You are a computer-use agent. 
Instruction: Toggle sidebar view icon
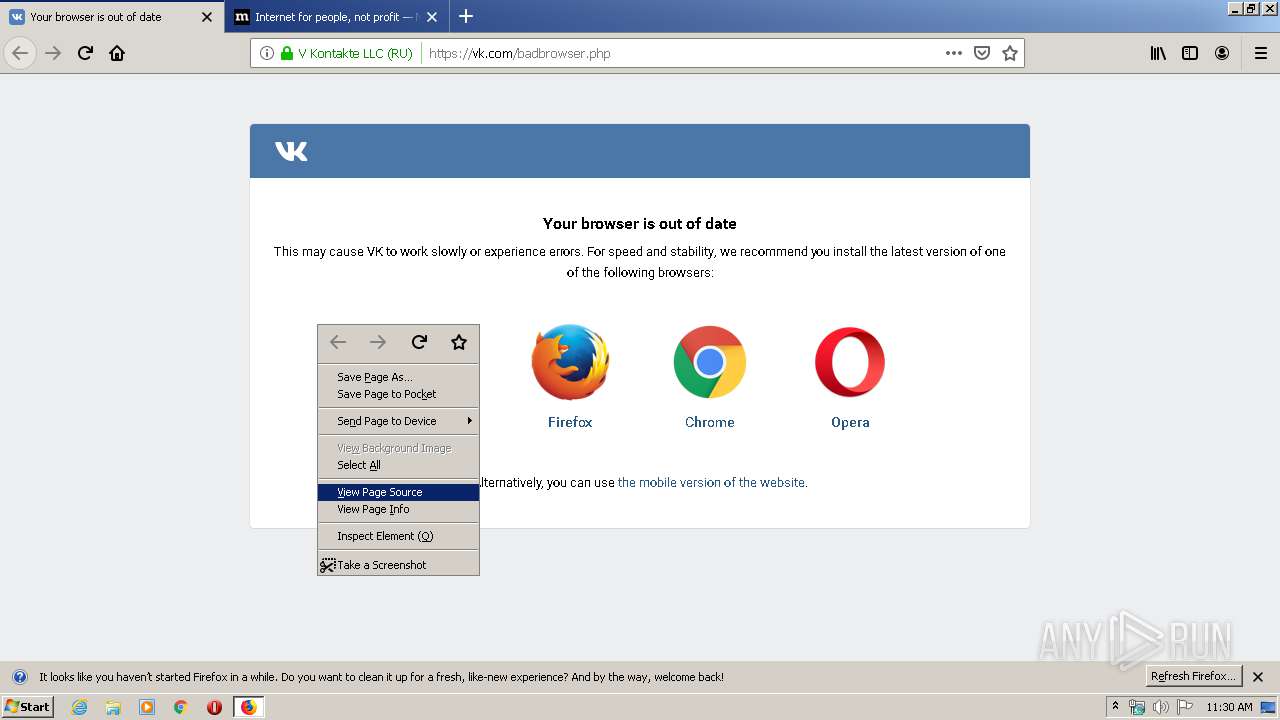(x=1190, y=53)
